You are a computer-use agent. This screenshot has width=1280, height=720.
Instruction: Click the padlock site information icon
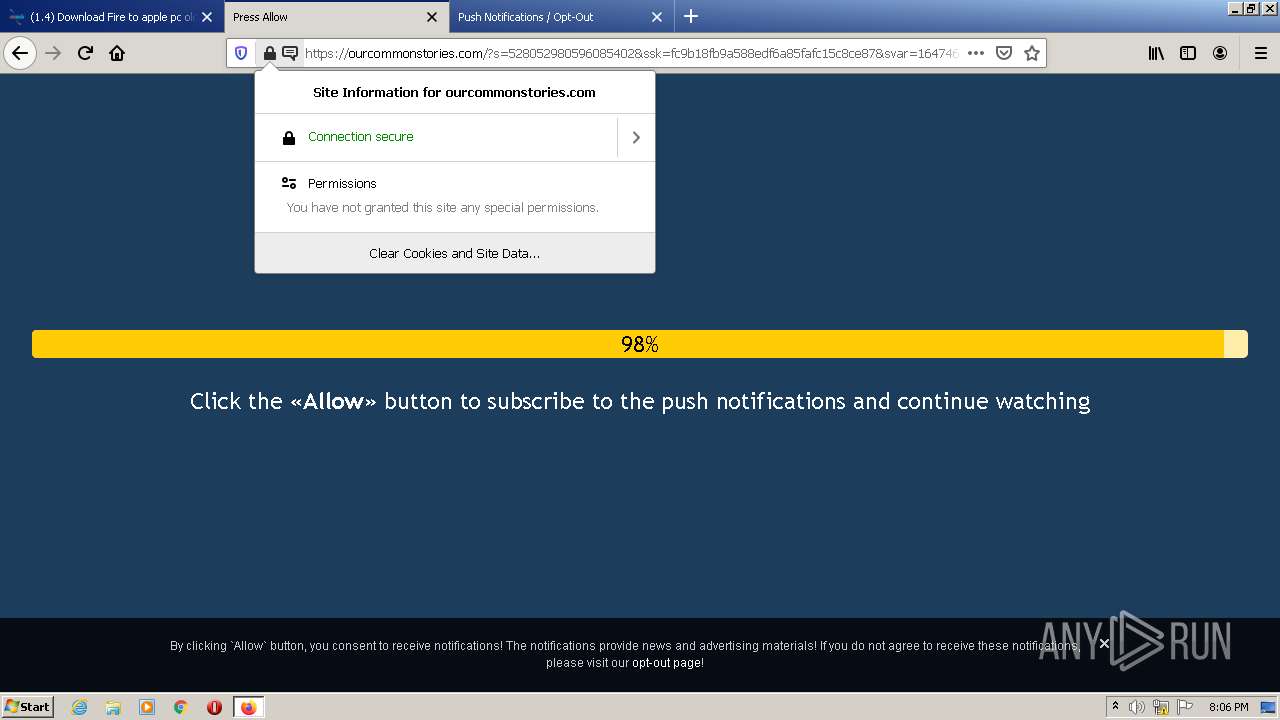coord(269,53)
